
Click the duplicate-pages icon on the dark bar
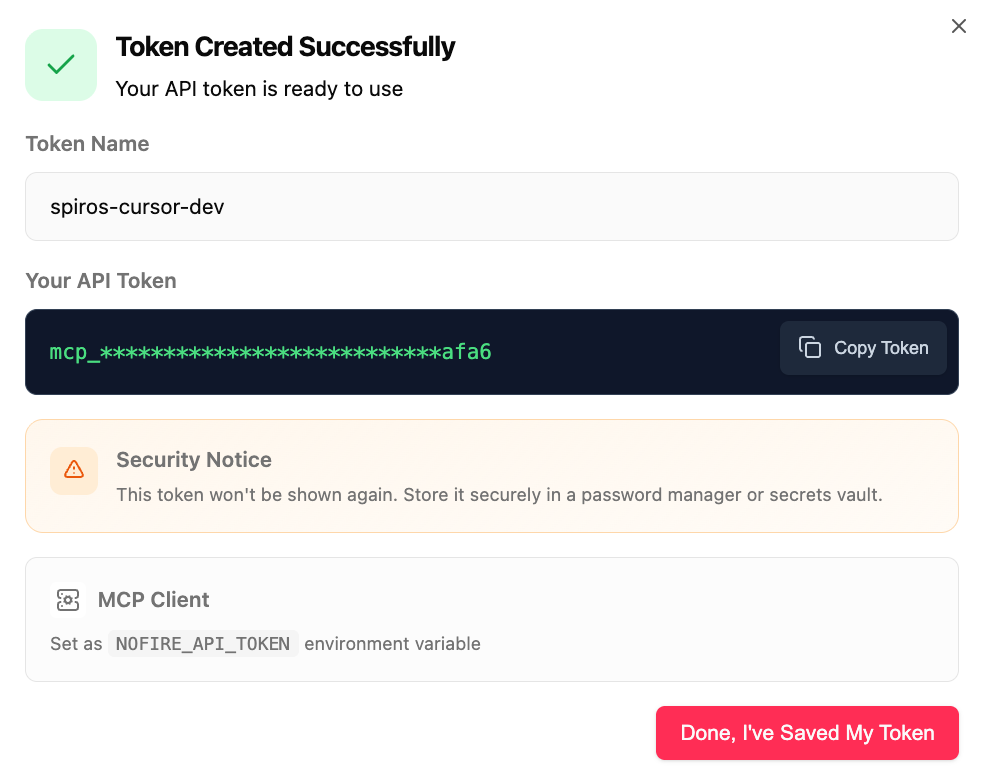(811, 347)
